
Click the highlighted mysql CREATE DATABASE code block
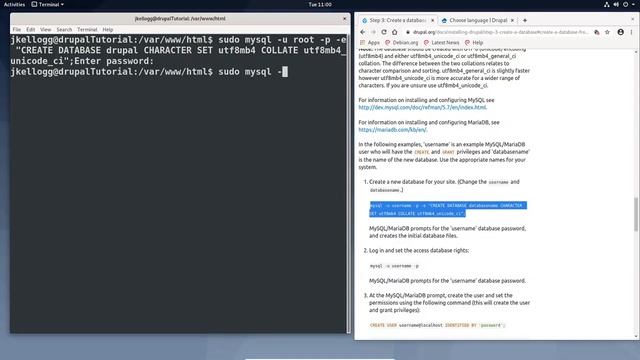tap(448, 209)
